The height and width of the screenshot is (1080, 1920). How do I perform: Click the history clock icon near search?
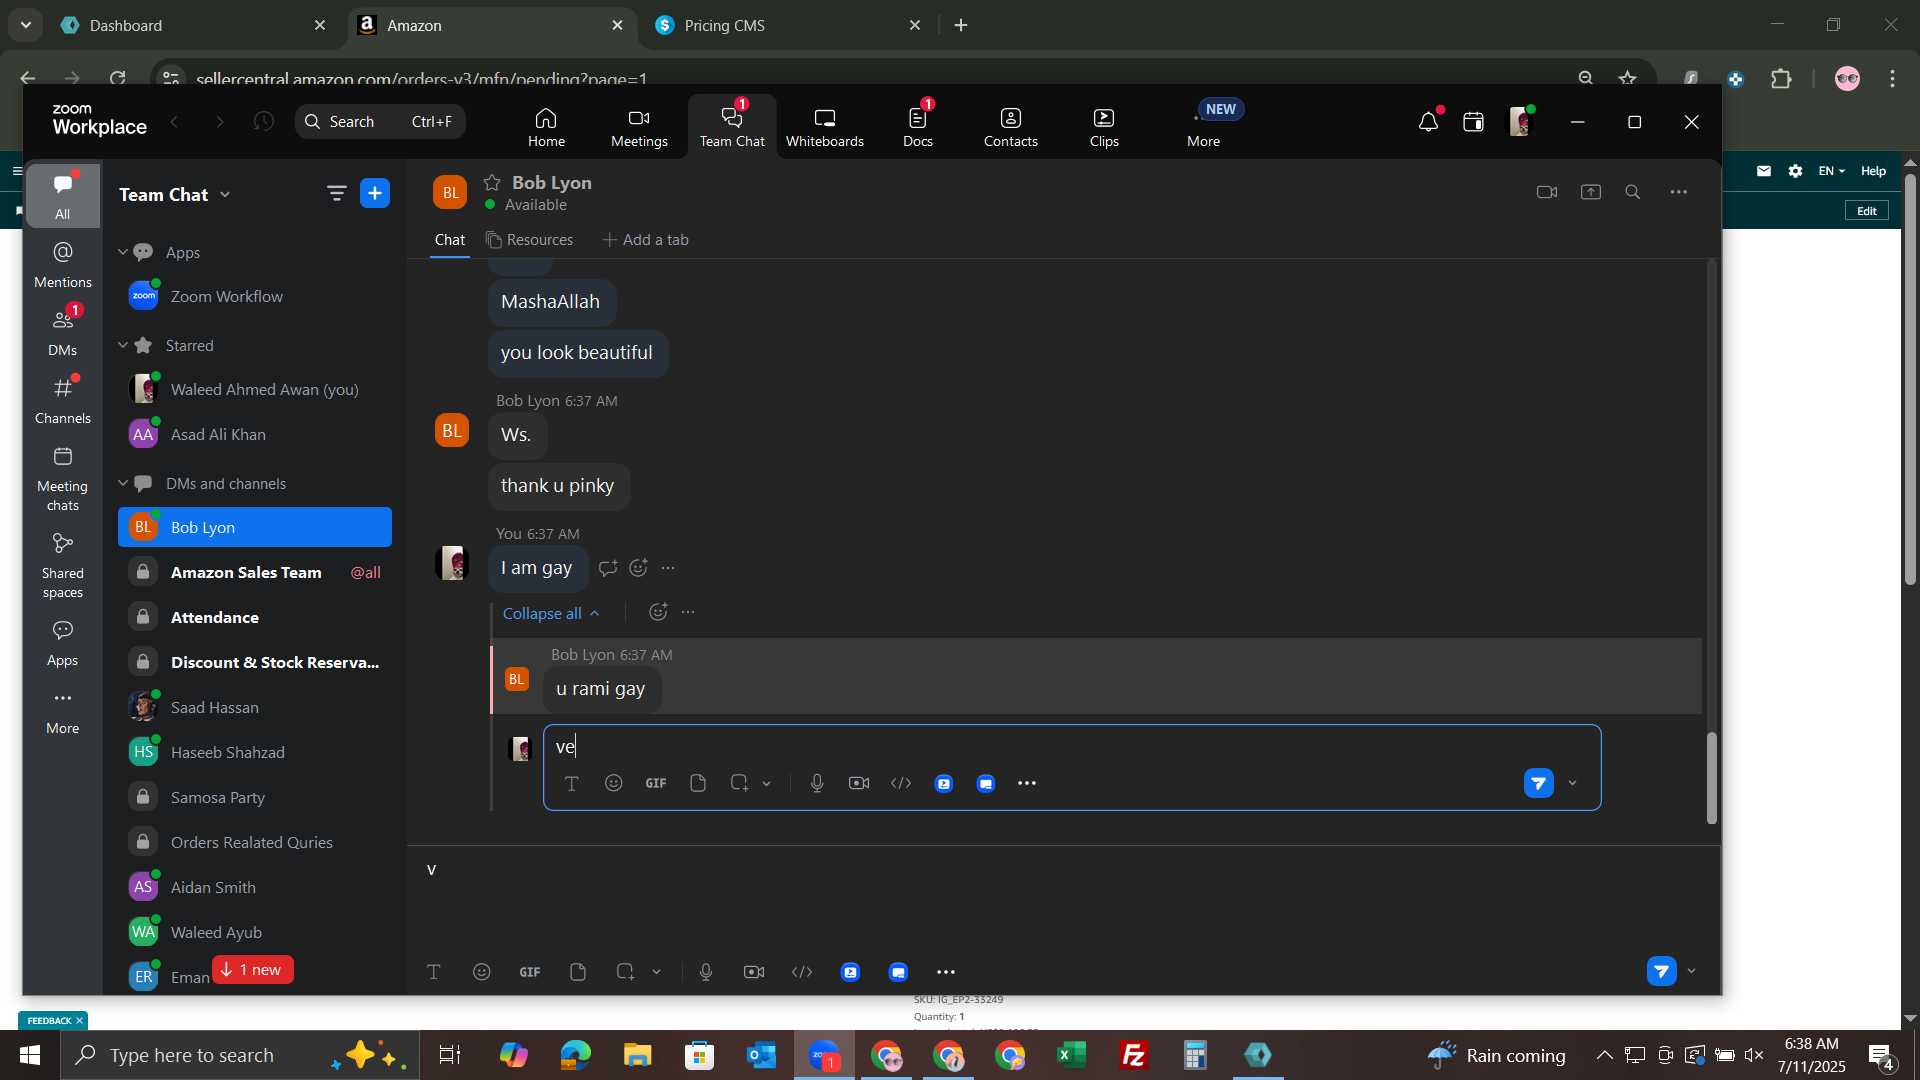pos(264,121)
